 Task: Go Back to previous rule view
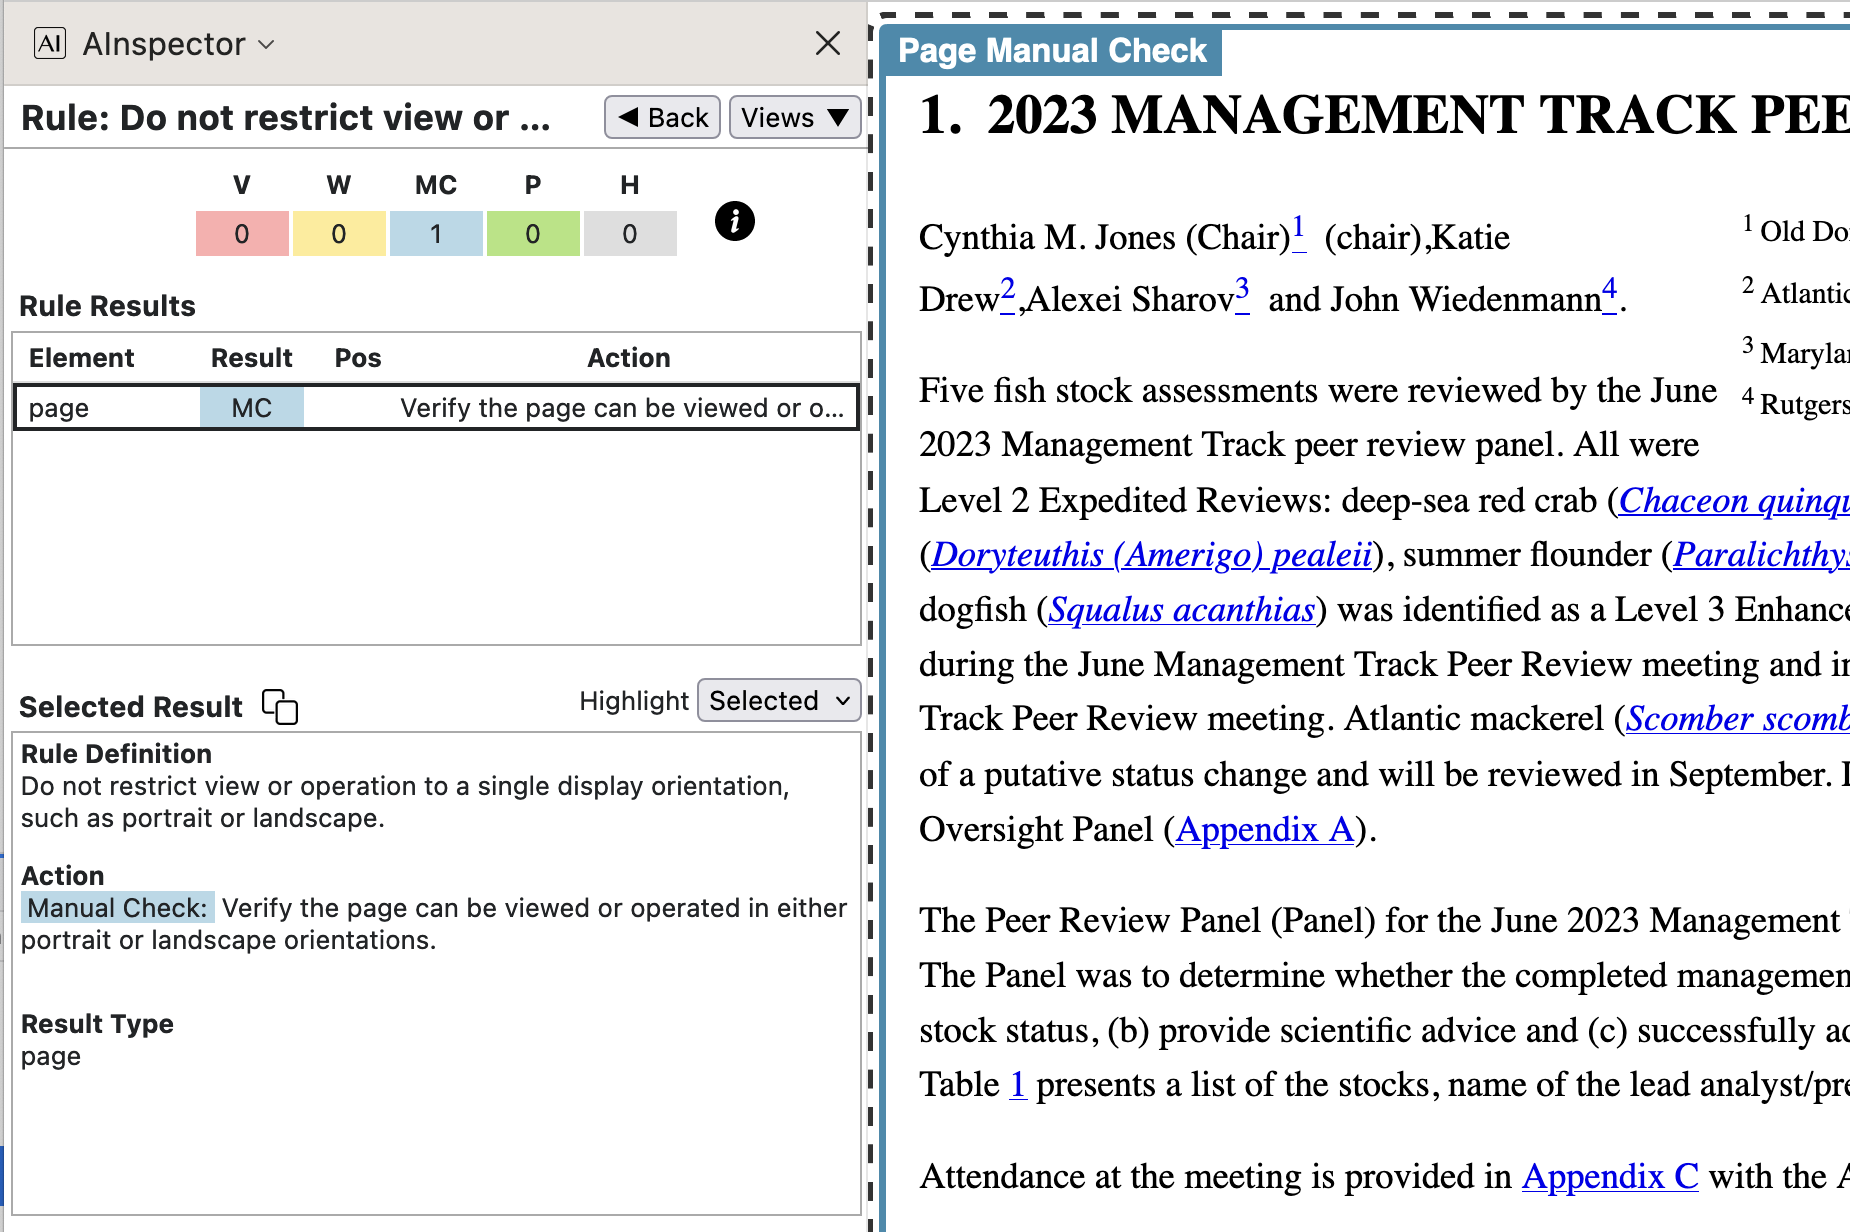662,118
